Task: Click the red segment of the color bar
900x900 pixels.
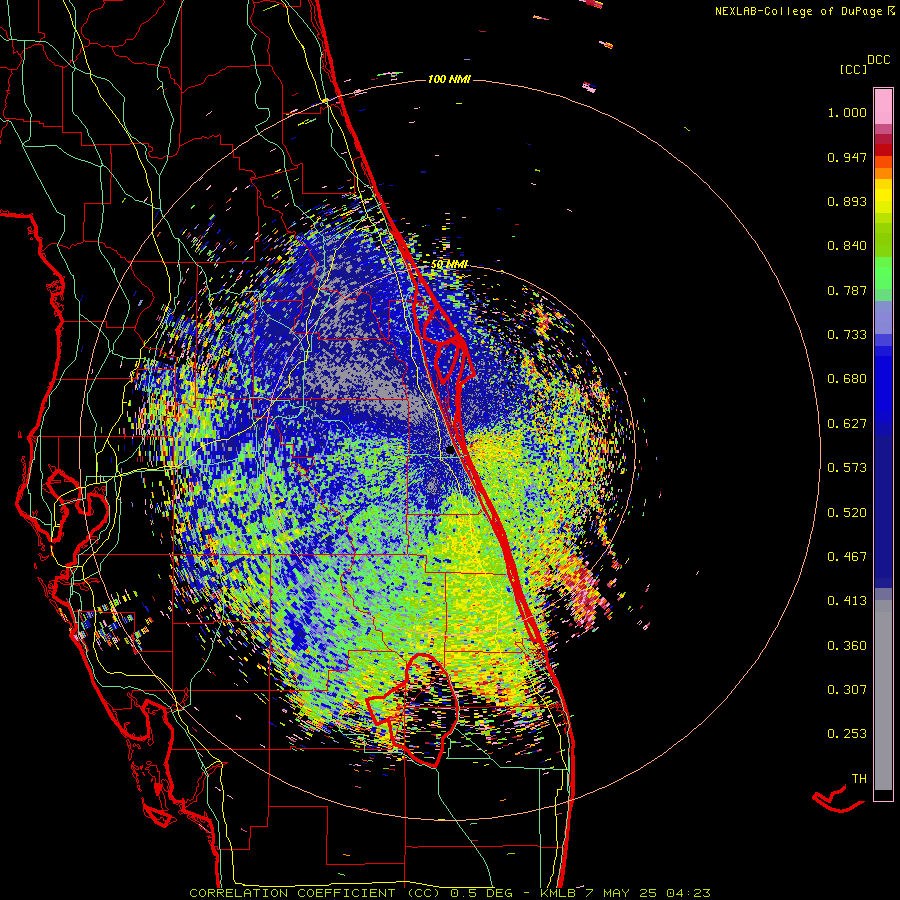Action: pyautogui.click(x=883, y=150)
